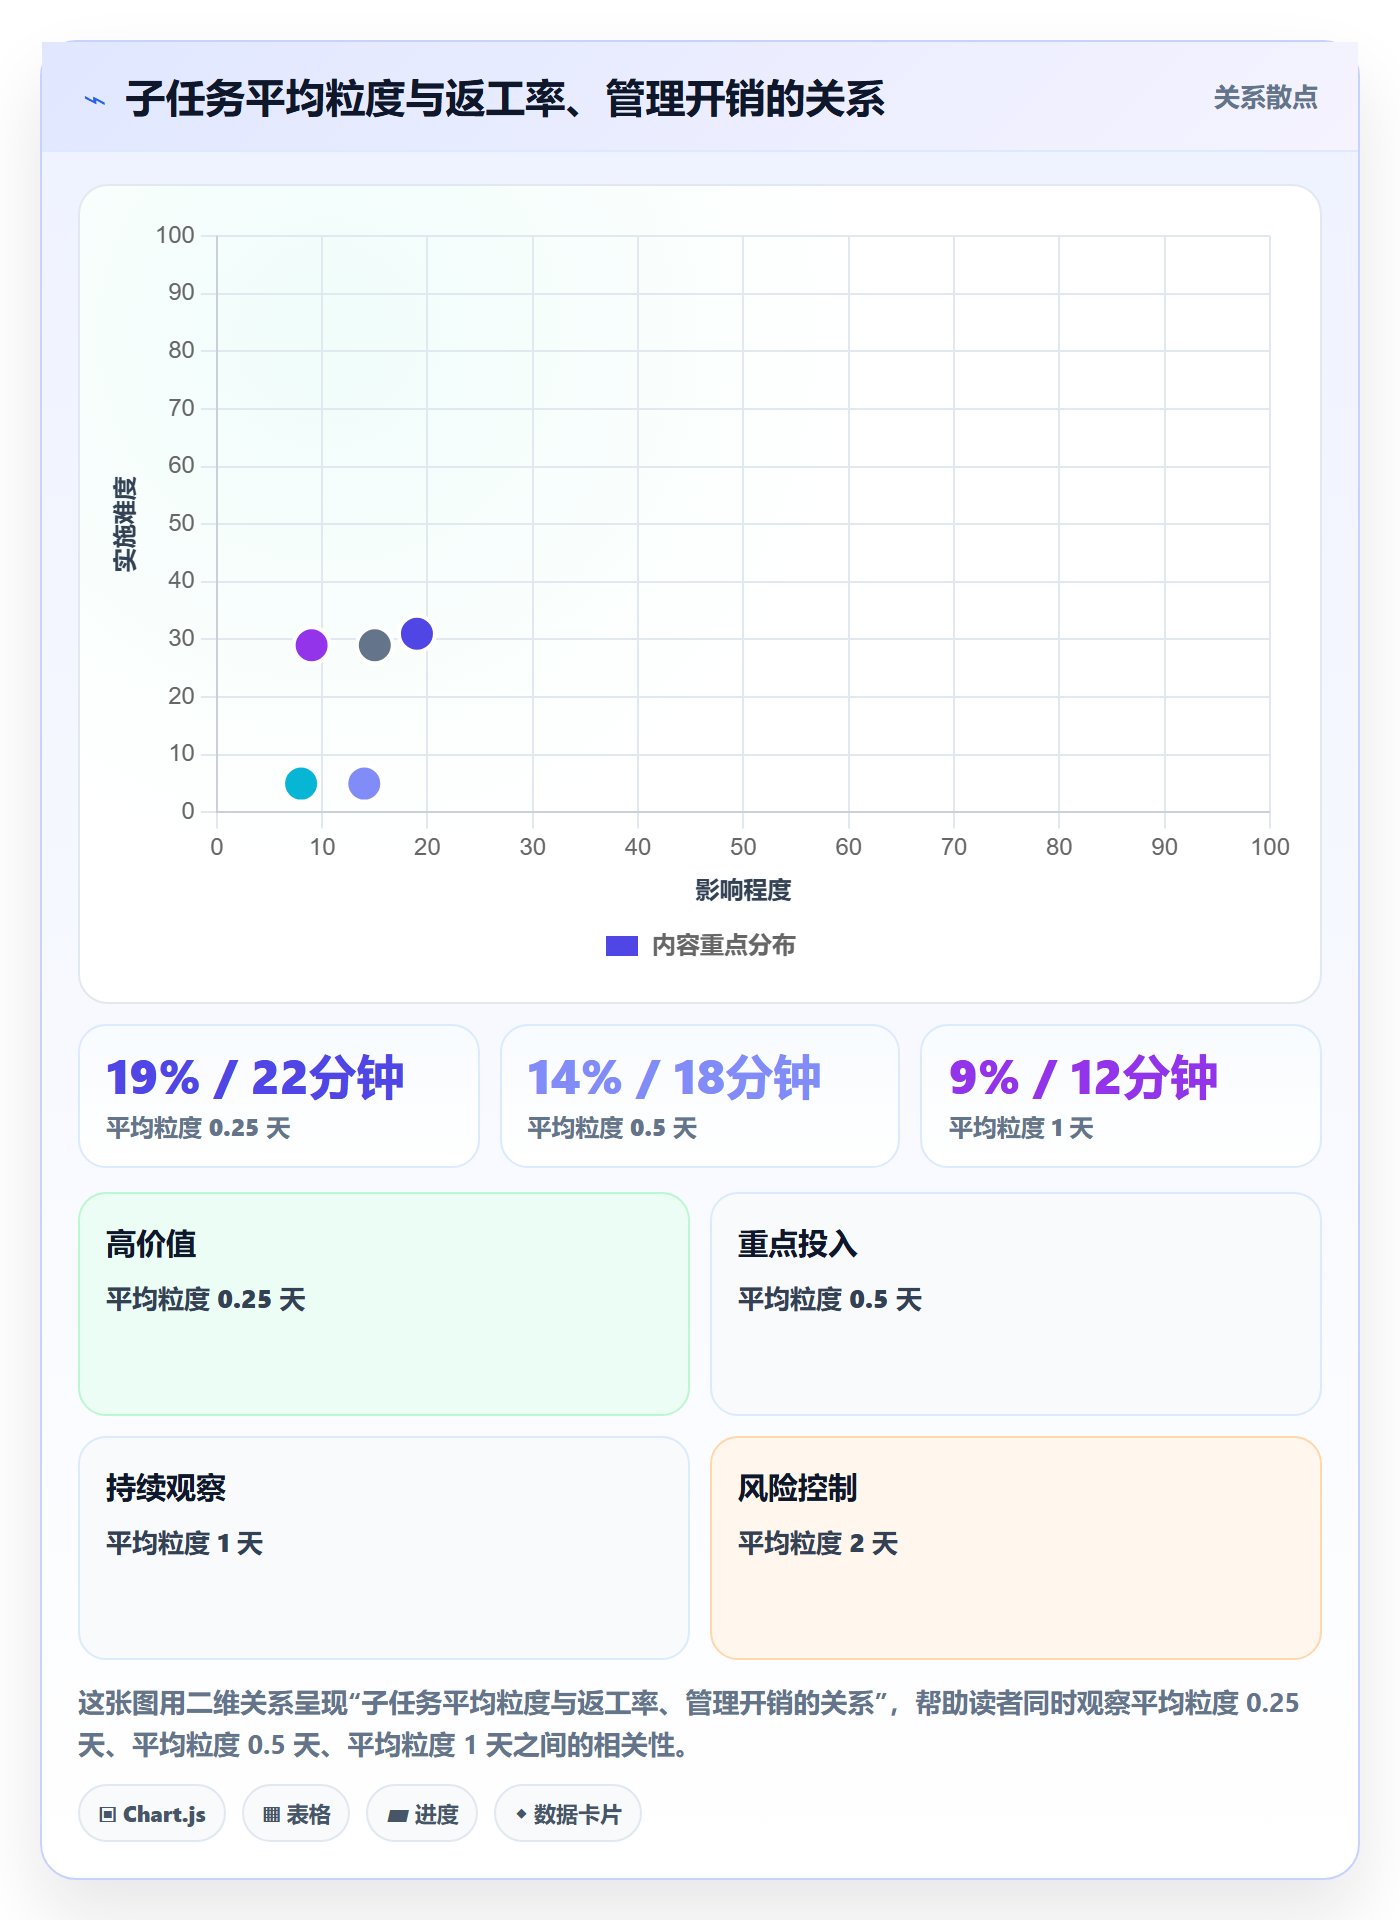Toggle the 内容重点分布 legend color box

point(622,946)
